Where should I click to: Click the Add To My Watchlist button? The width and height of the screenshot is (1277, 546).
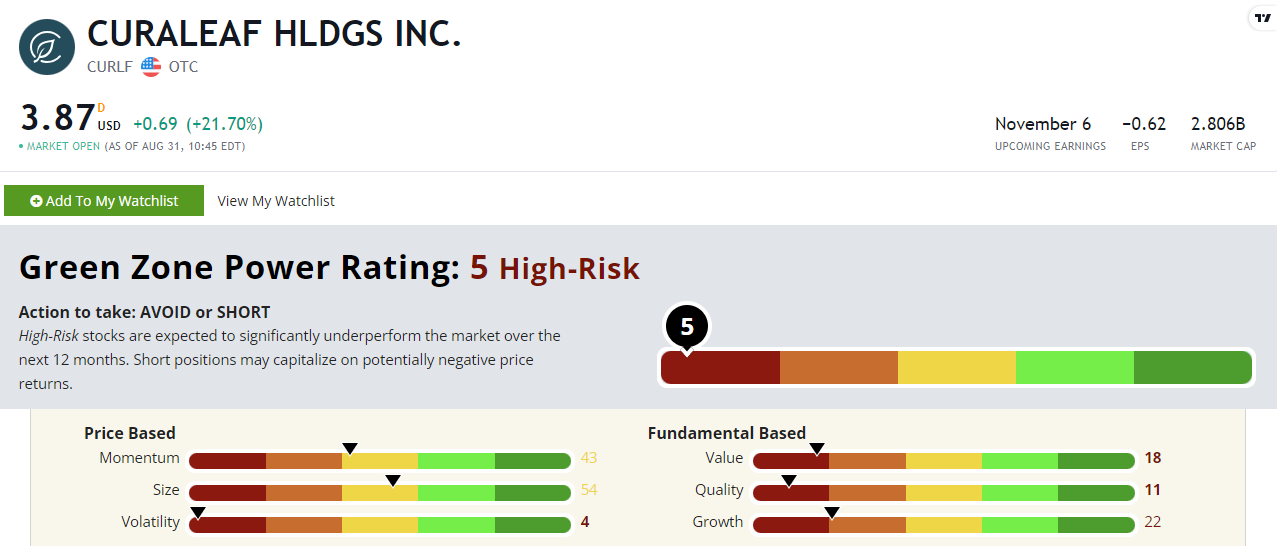(x=104, y=201)
